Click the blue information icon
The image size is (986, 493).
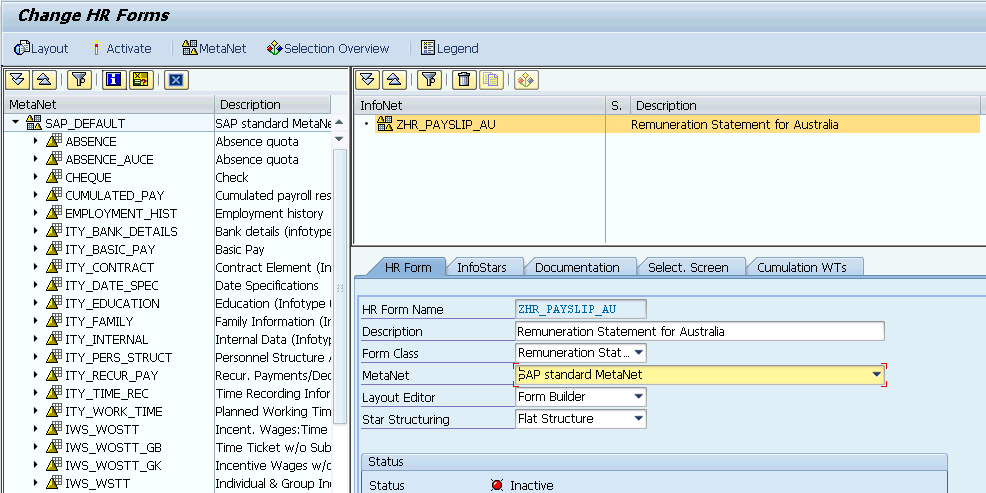coord(113,80)
